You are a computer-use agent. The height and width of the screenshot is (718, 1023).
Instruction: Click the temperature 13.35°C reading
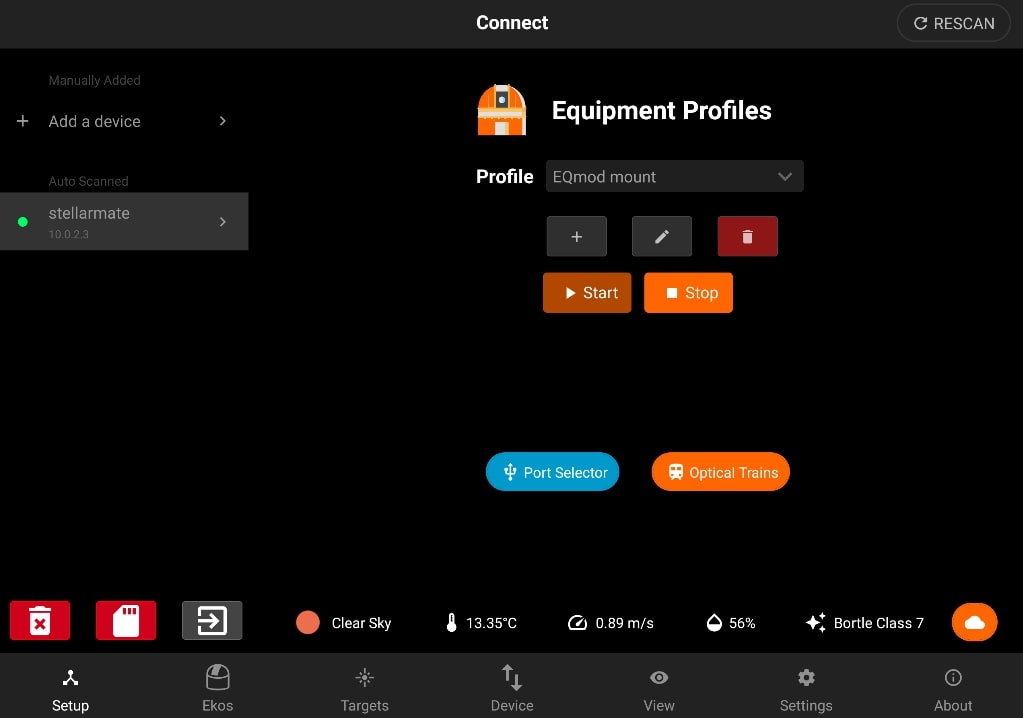(x=491, y=623)
